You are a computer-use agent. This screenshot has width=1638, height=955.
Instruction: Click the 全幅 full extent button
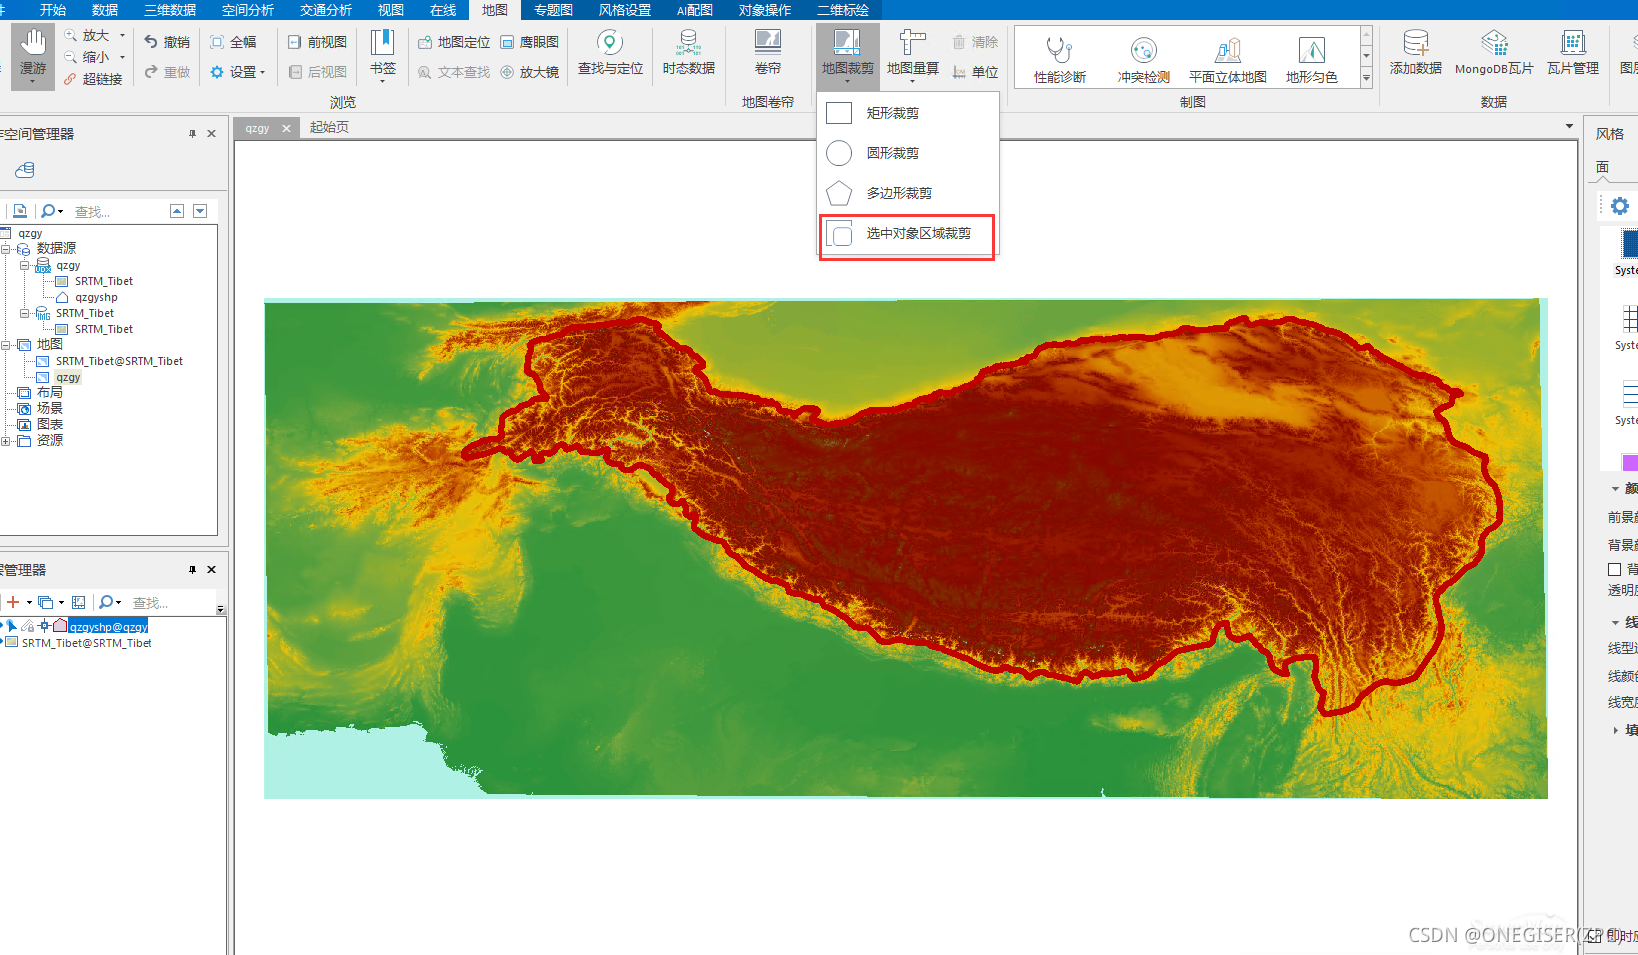click(233, 42)
